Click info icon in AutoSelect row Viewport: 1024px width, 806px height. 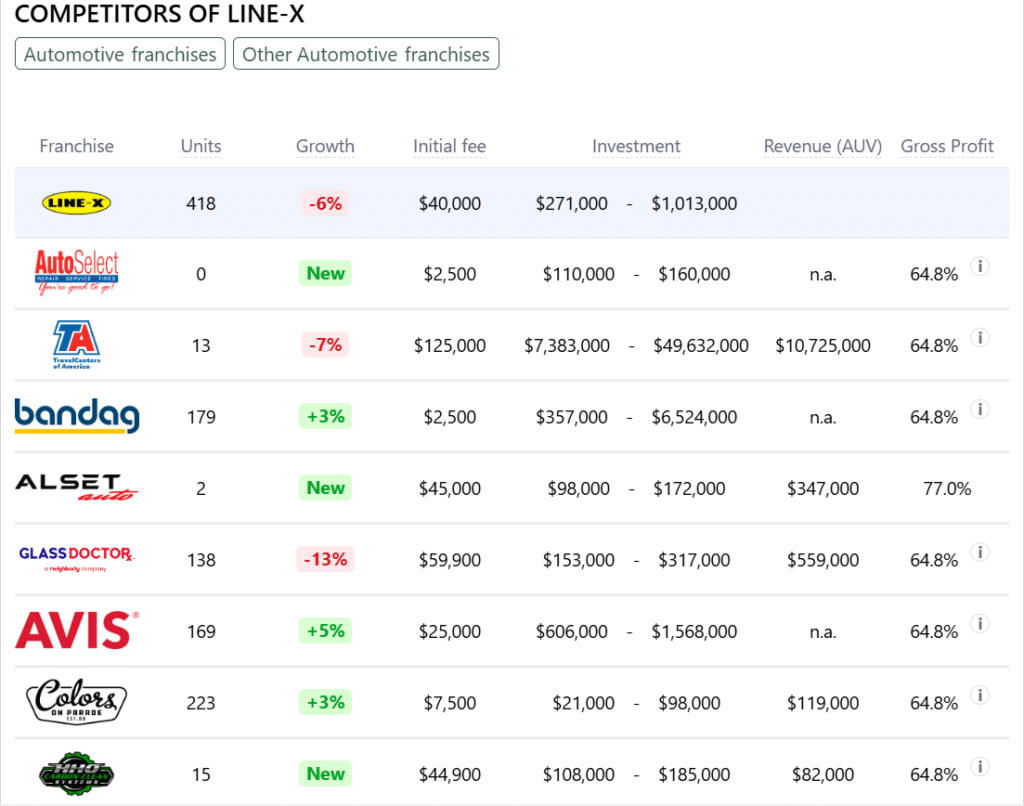(x=980, y=266)
